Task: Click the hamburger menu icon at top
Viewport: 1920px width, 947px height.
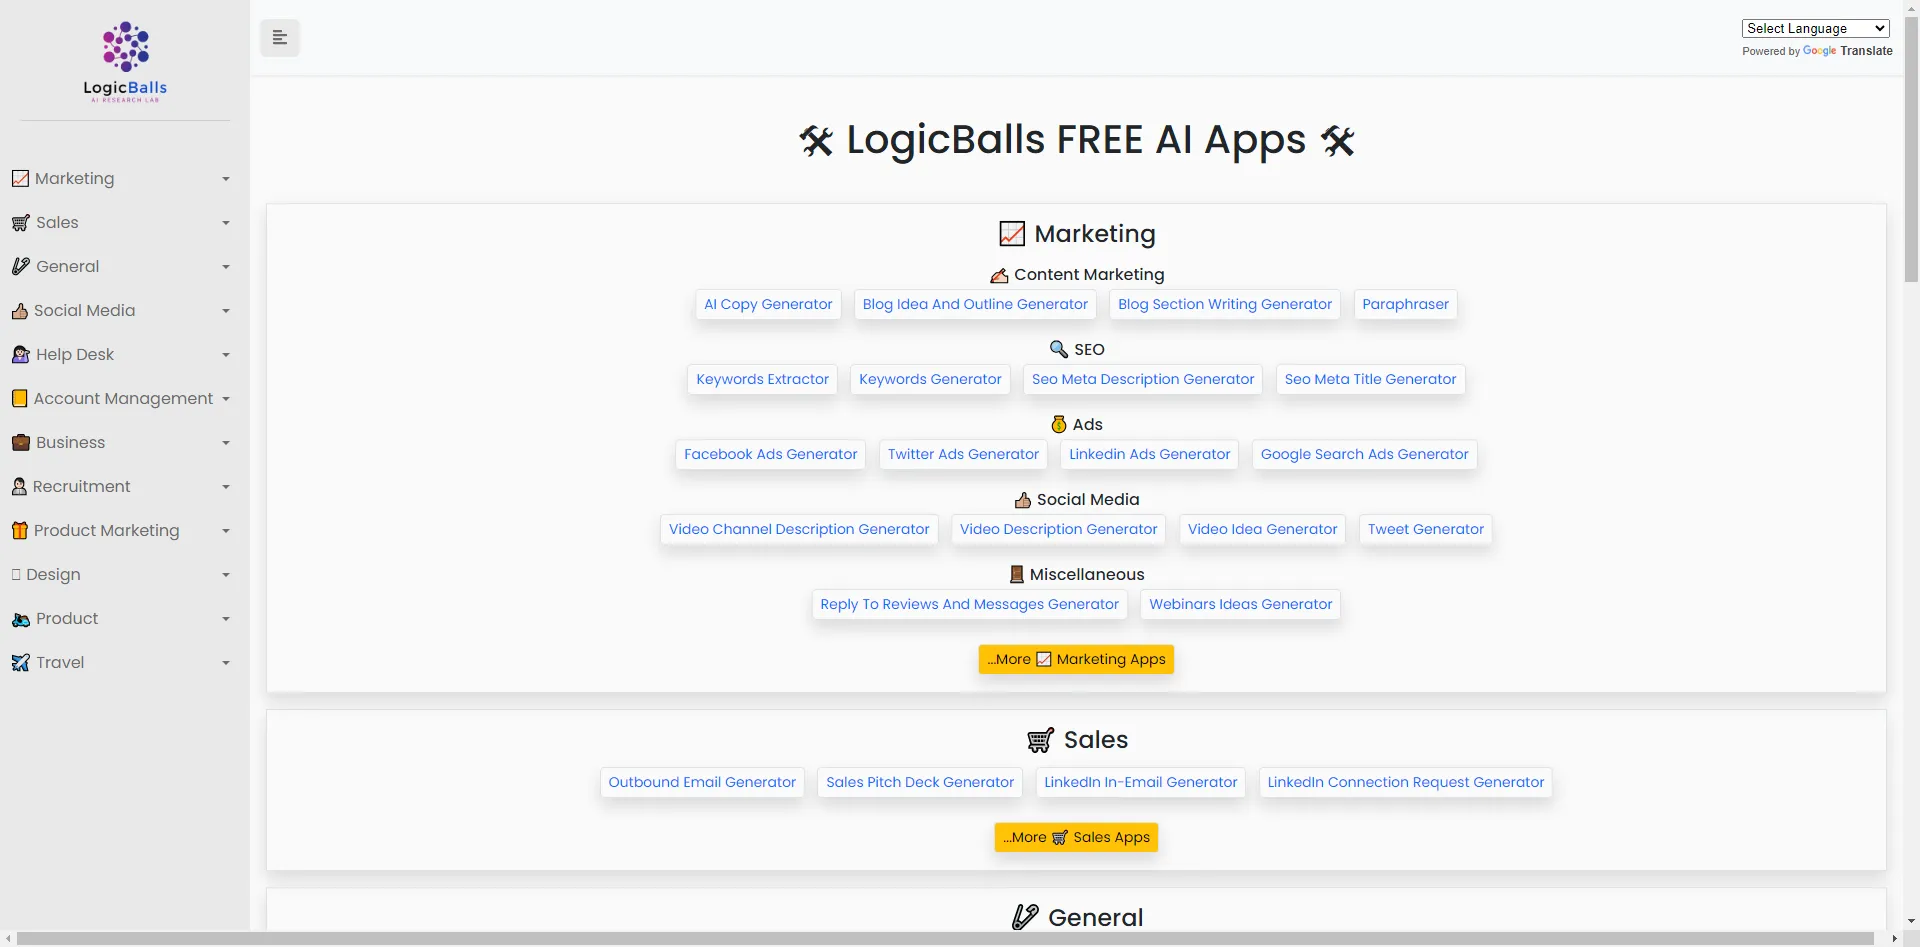Action: coord(279,37)
